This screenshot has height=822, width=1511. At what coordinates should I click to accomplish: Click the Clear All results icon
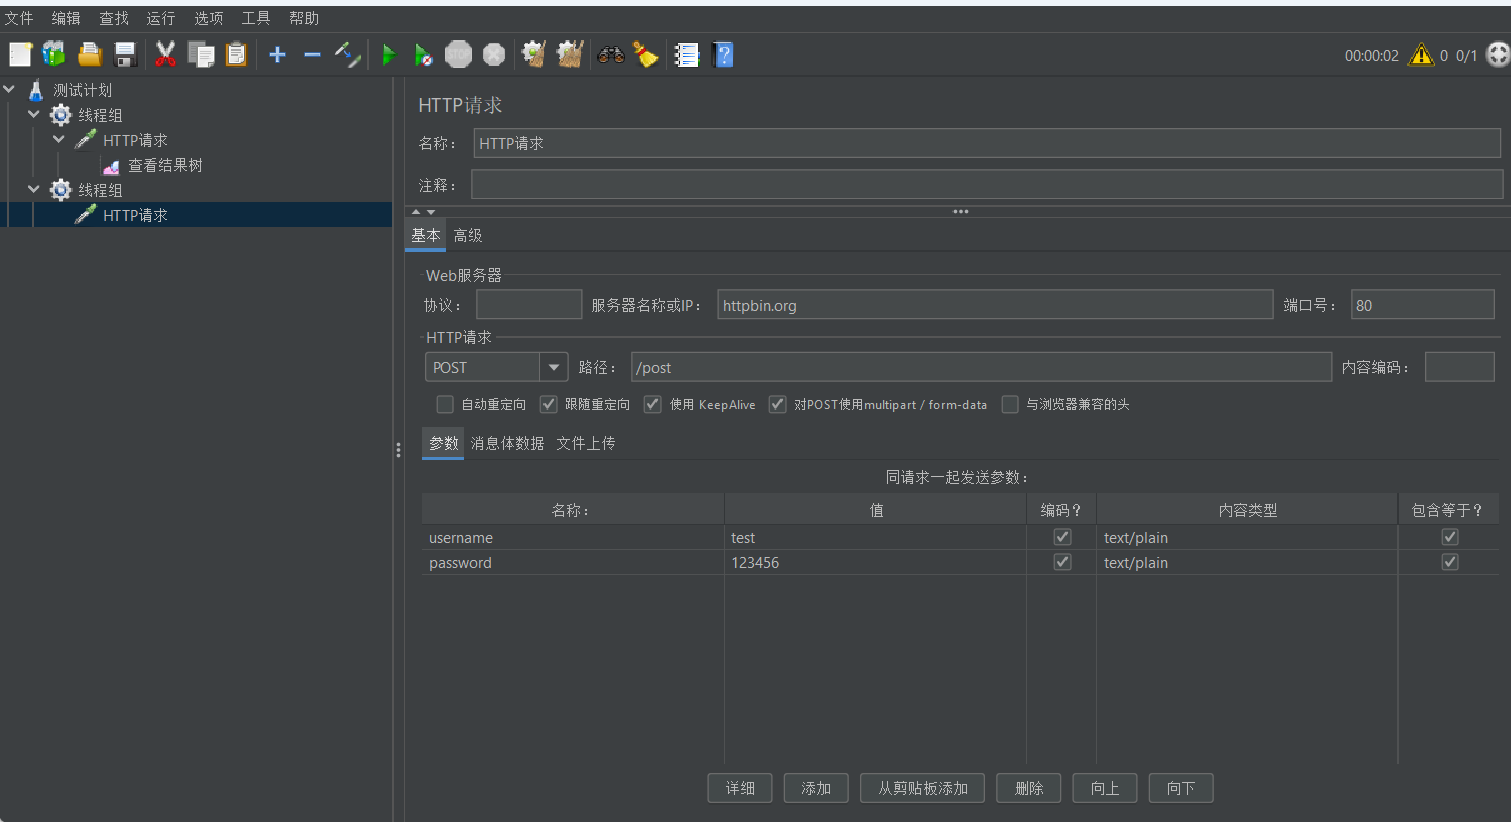coord(570,54)
